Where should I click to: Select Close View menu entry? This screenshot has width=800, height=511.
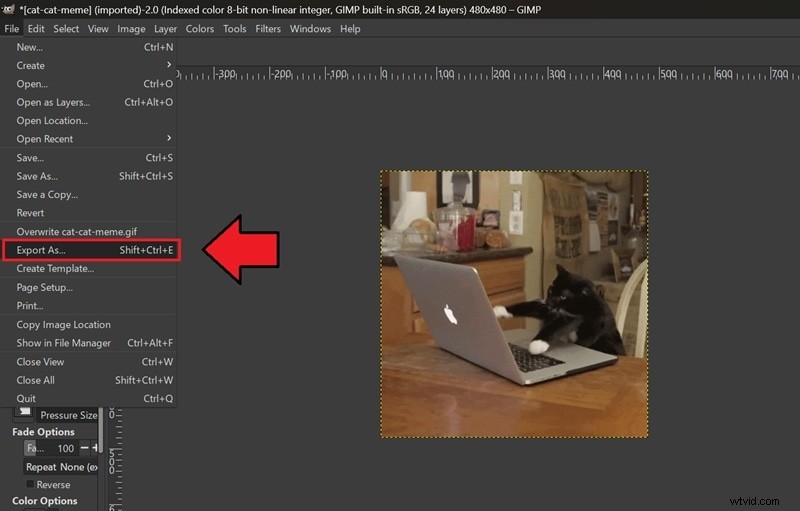(89, 362)
